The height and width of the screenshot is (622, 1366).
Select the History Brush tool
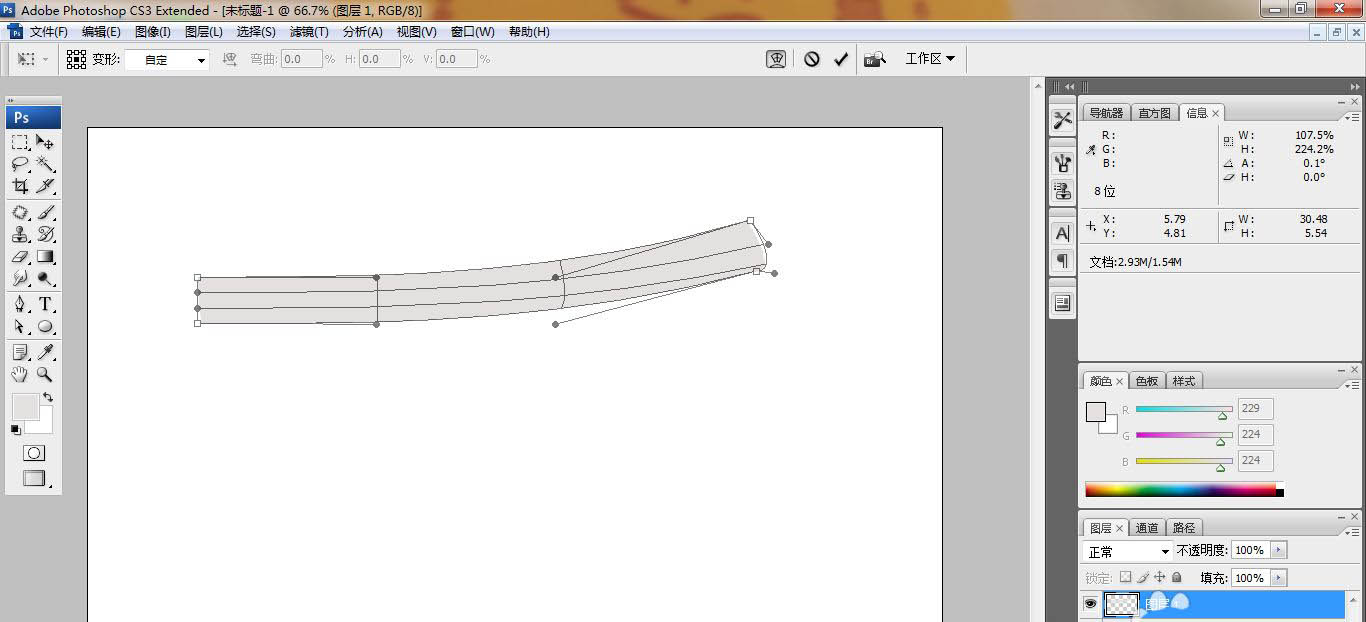(45, 235)
